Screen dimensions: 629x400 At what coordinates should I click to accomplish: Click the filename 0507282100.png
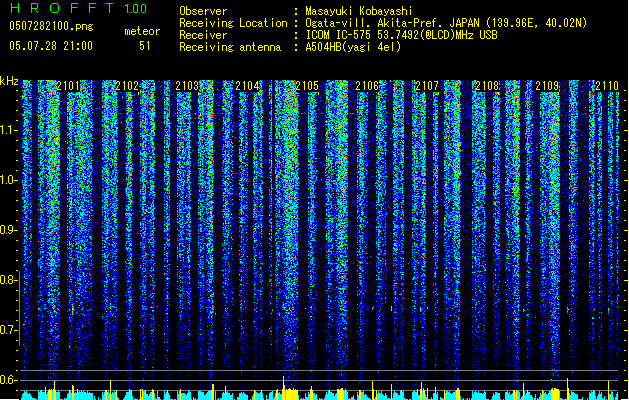tap(51, 26)
